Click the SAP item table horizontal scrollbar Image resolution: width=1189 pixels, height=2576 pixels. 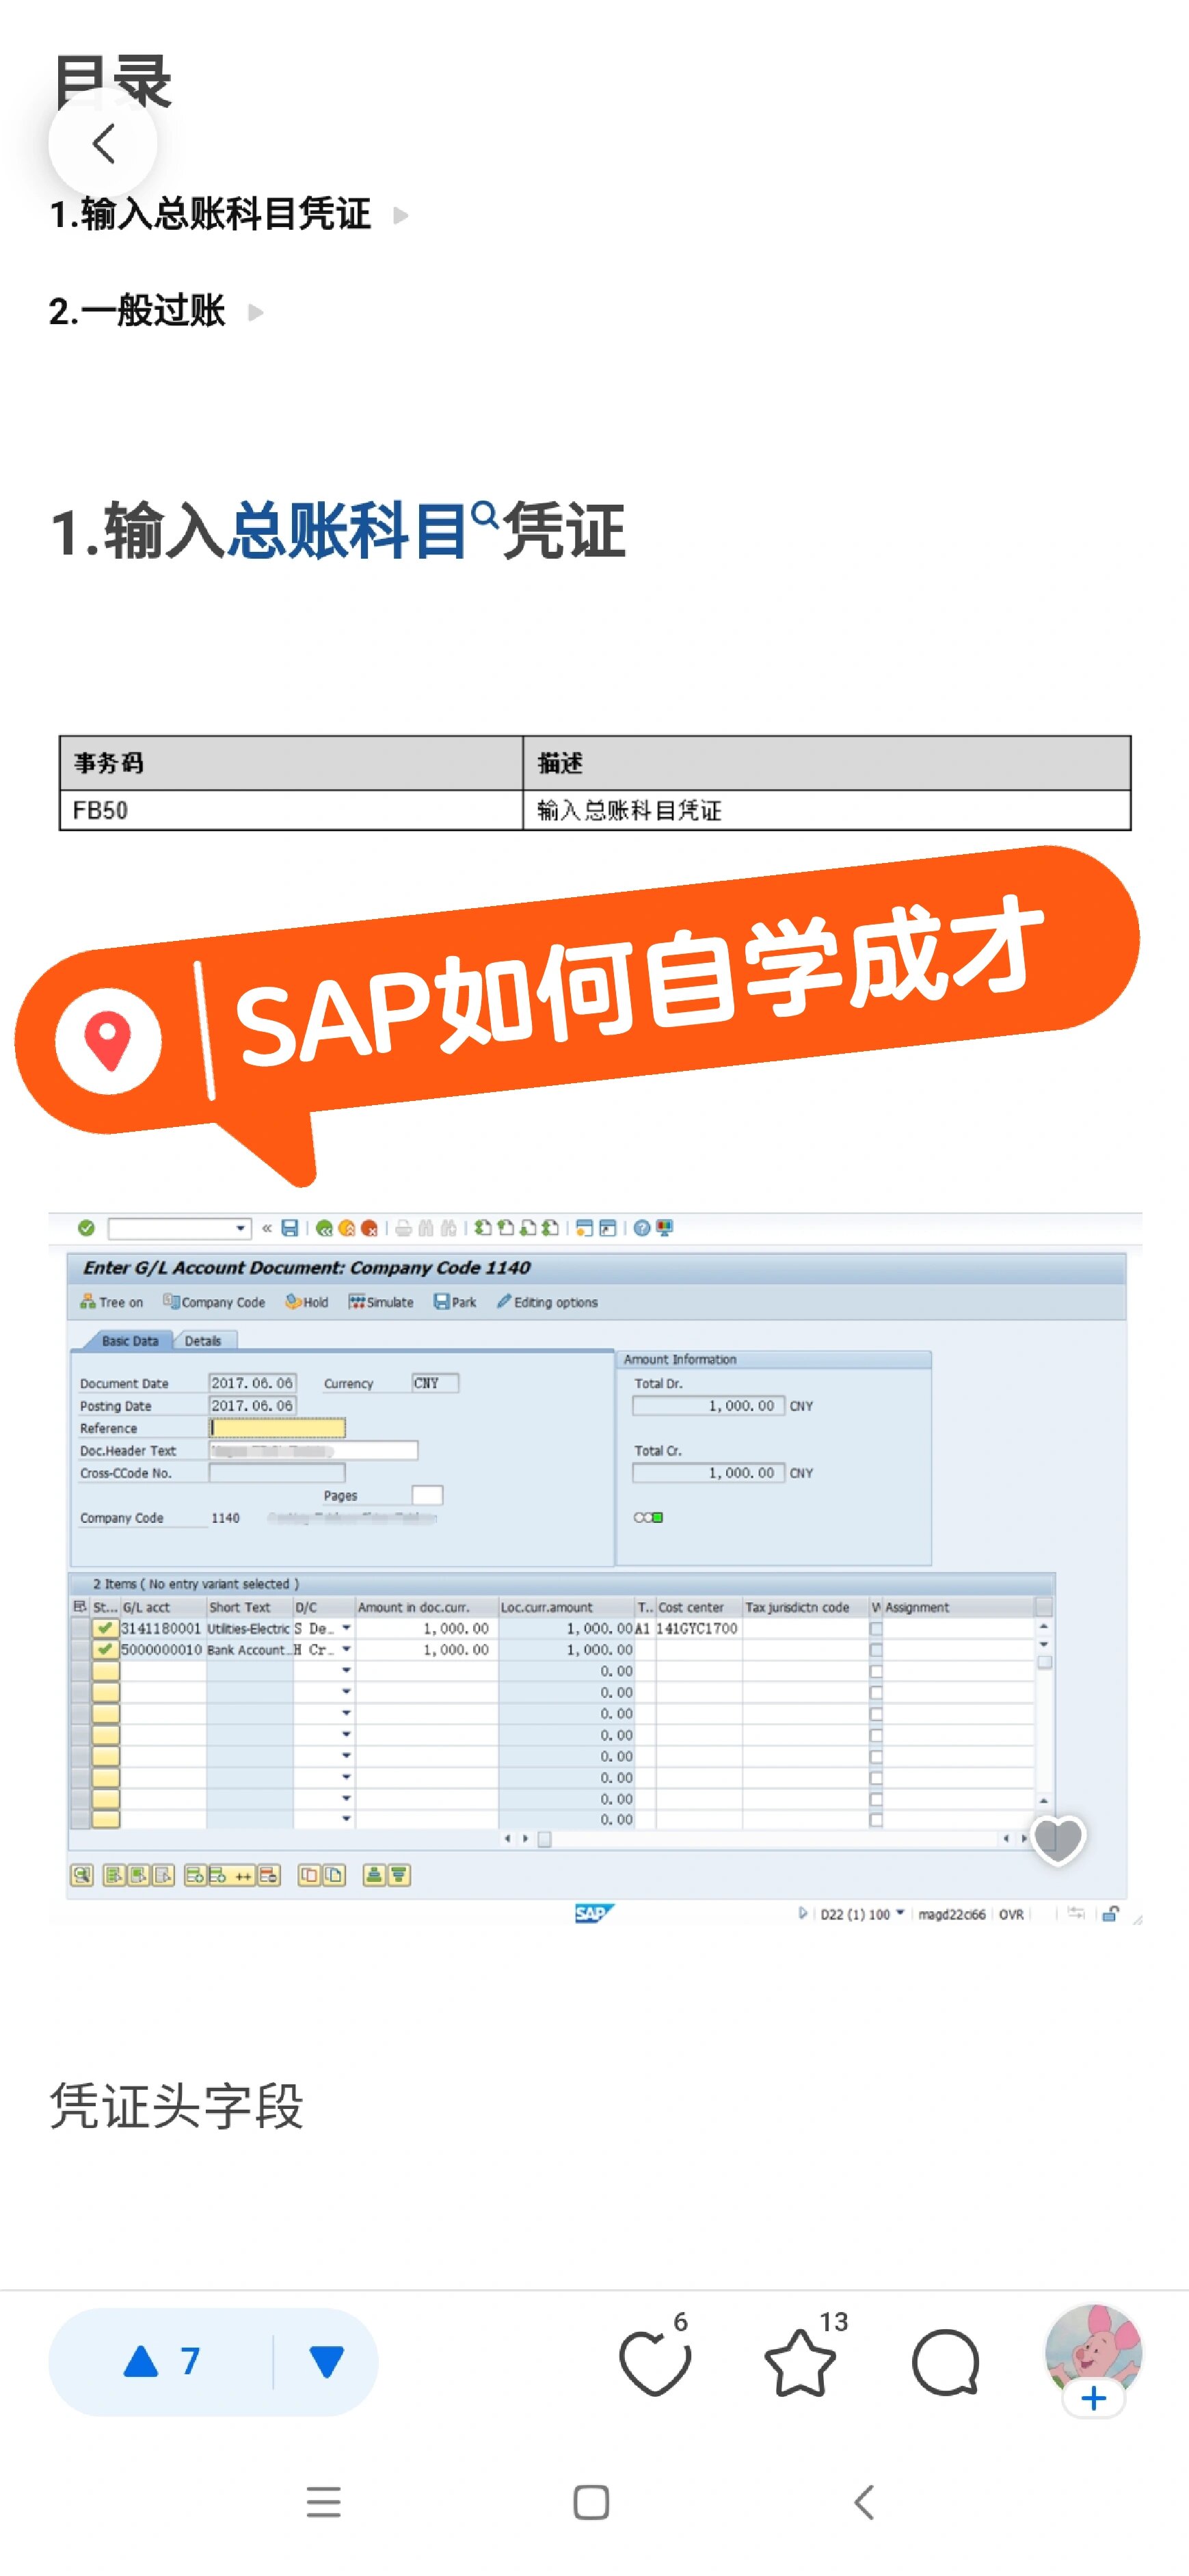(x=766, y=1839)
